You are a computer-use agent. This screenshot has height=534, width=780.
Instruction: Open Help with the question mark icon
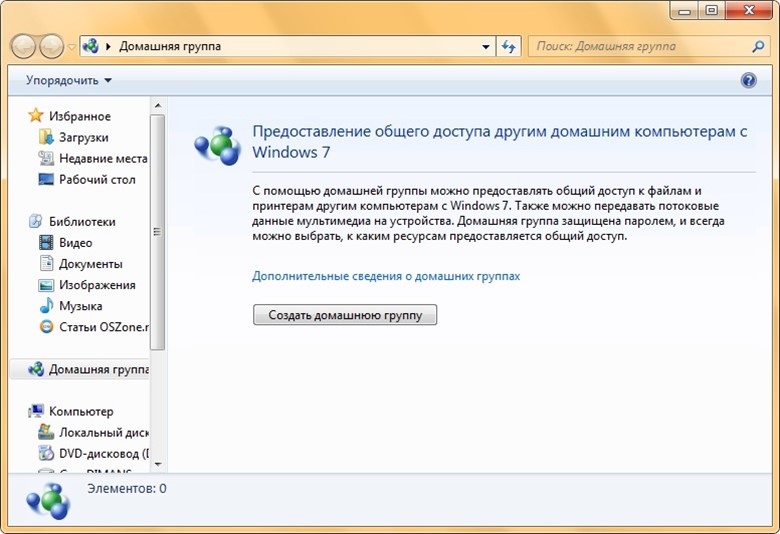point(748,80)
